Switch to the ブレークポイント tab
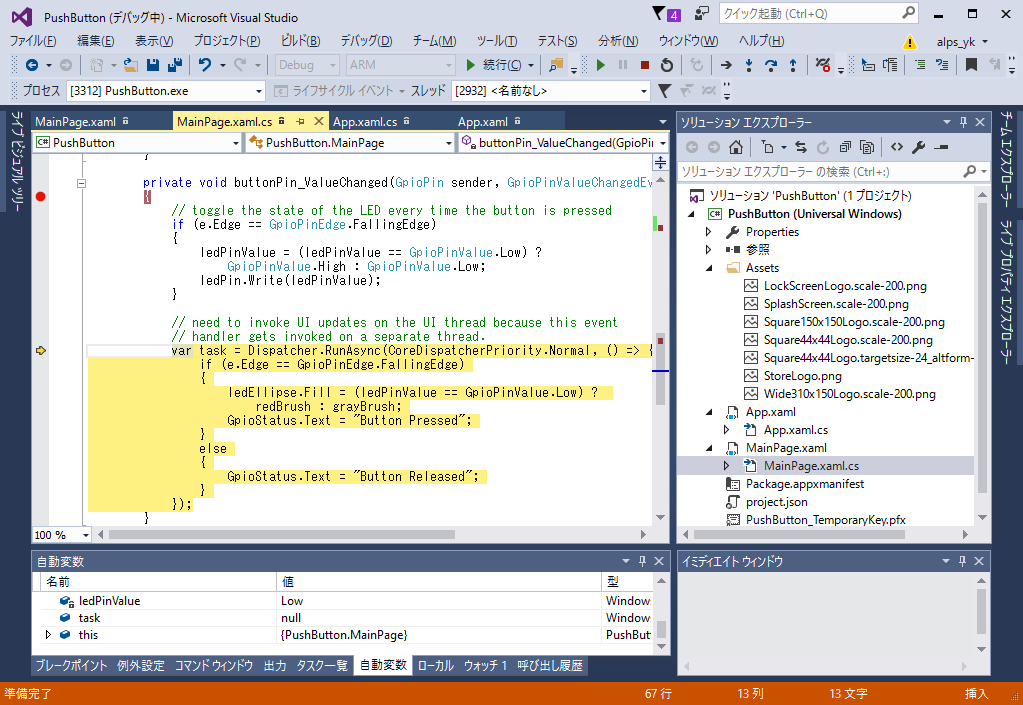The width and height of the screenshot is (1023, 705). [x=71, y=665]
